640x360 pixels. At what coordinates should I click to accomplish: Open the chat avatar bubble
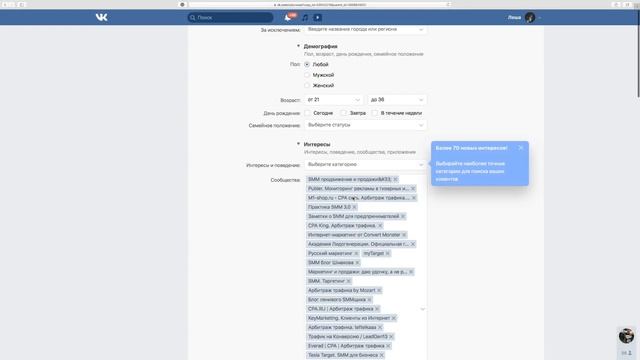(x=626, y=336)
